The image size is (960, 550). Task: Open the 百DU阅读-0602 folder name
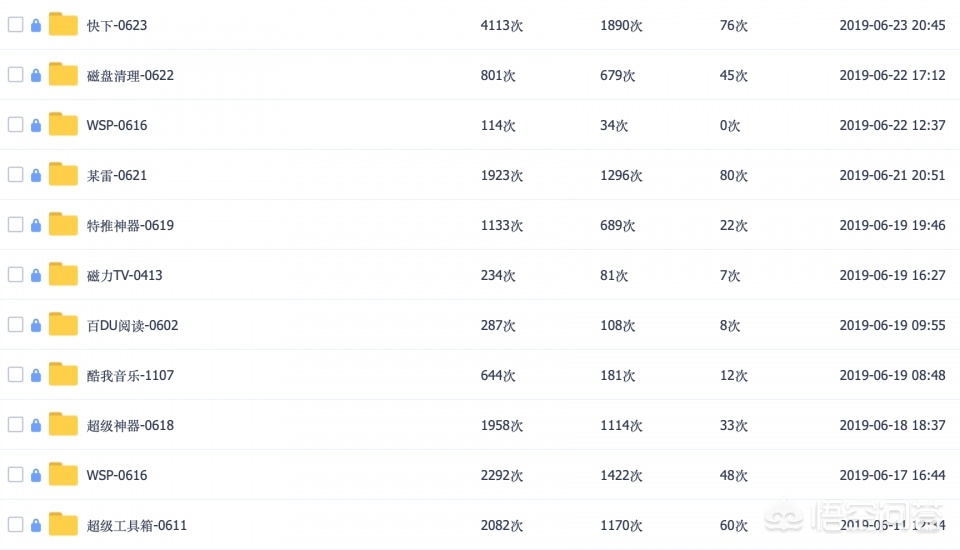[132, 325]
